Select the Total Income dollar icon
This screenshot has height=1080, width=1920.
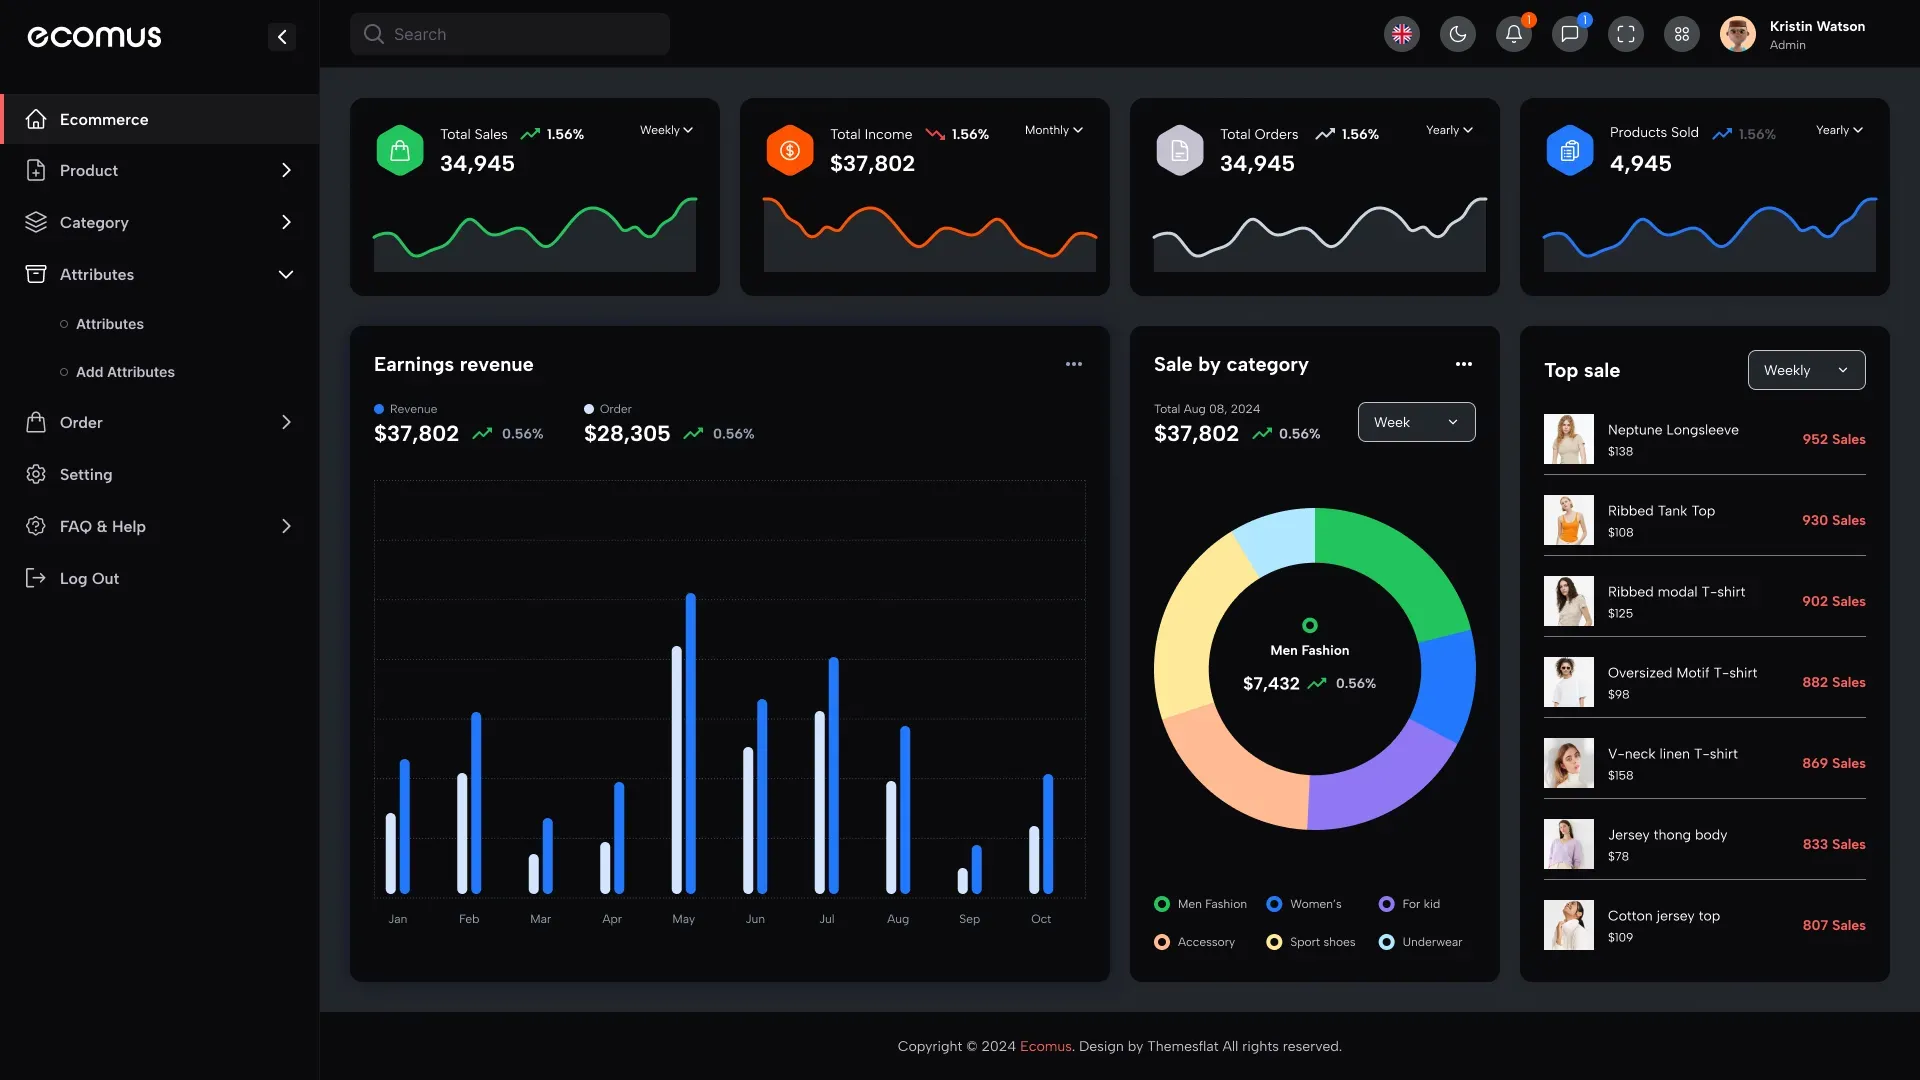click(789, 150)
